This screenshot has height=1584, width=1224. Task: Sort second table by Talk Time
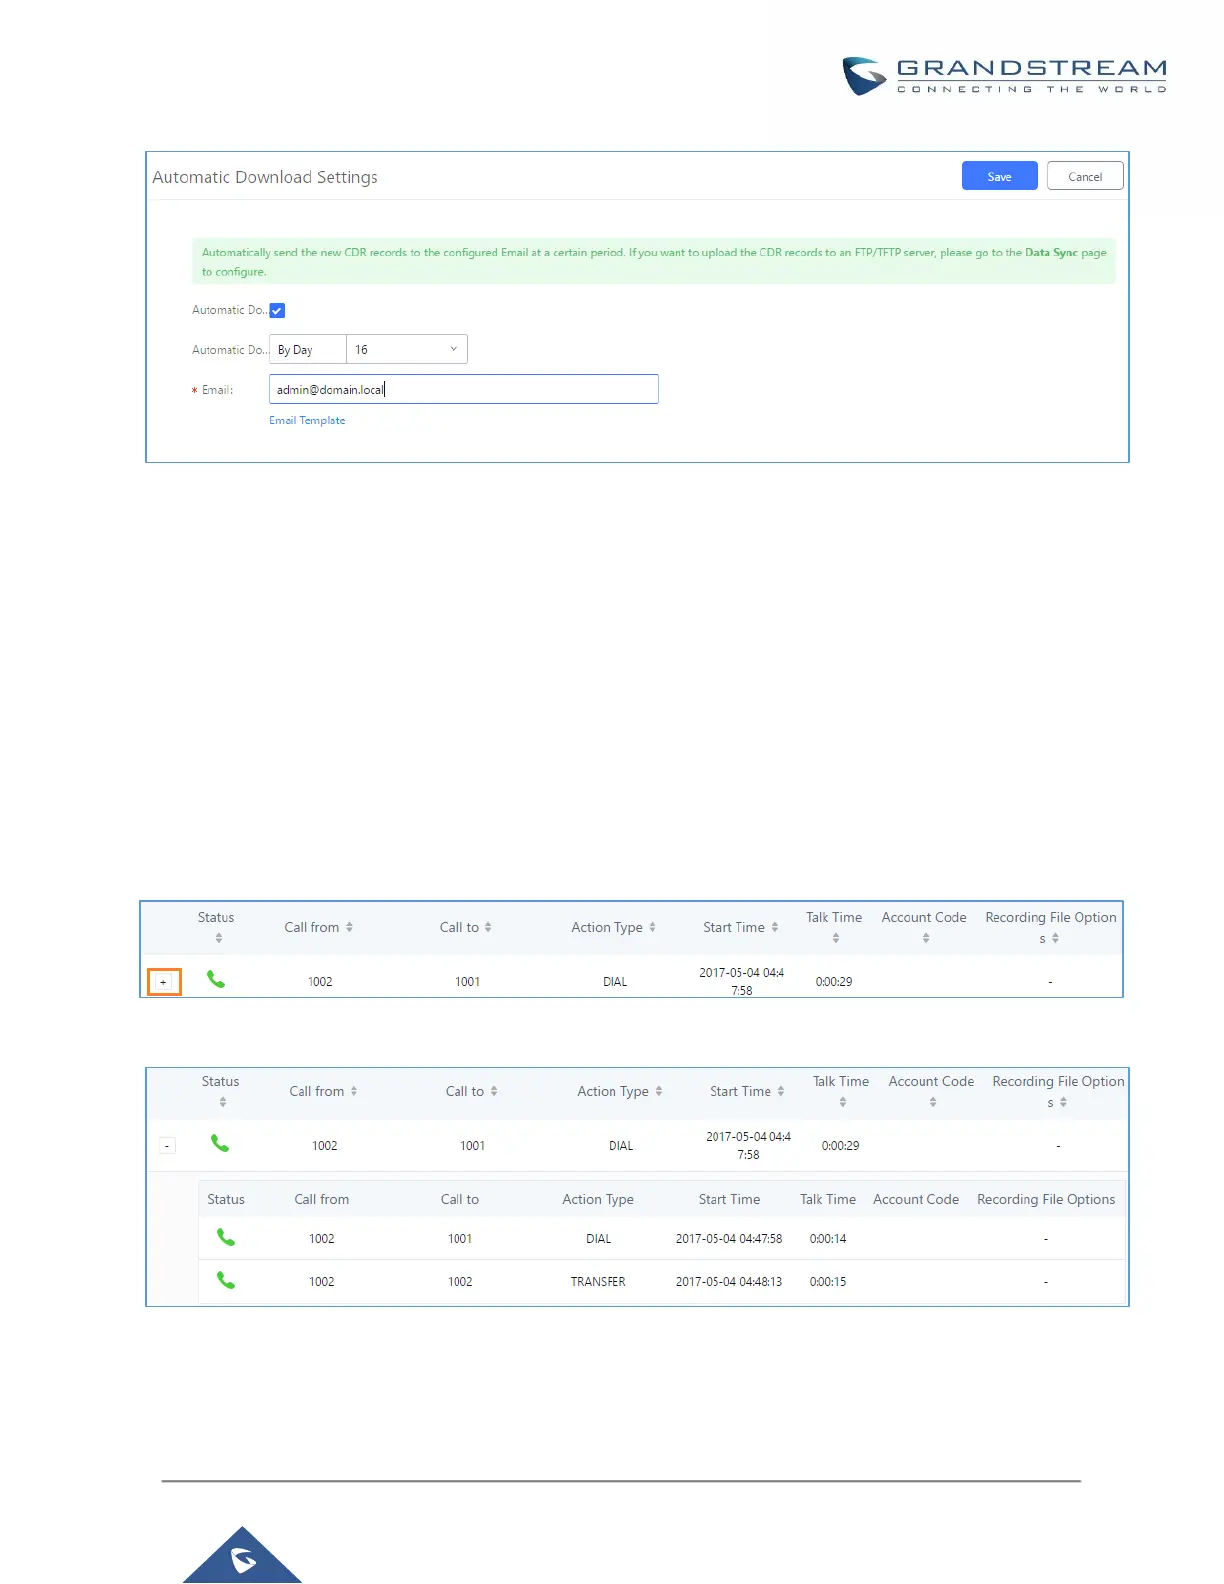tap(843, 1102)
